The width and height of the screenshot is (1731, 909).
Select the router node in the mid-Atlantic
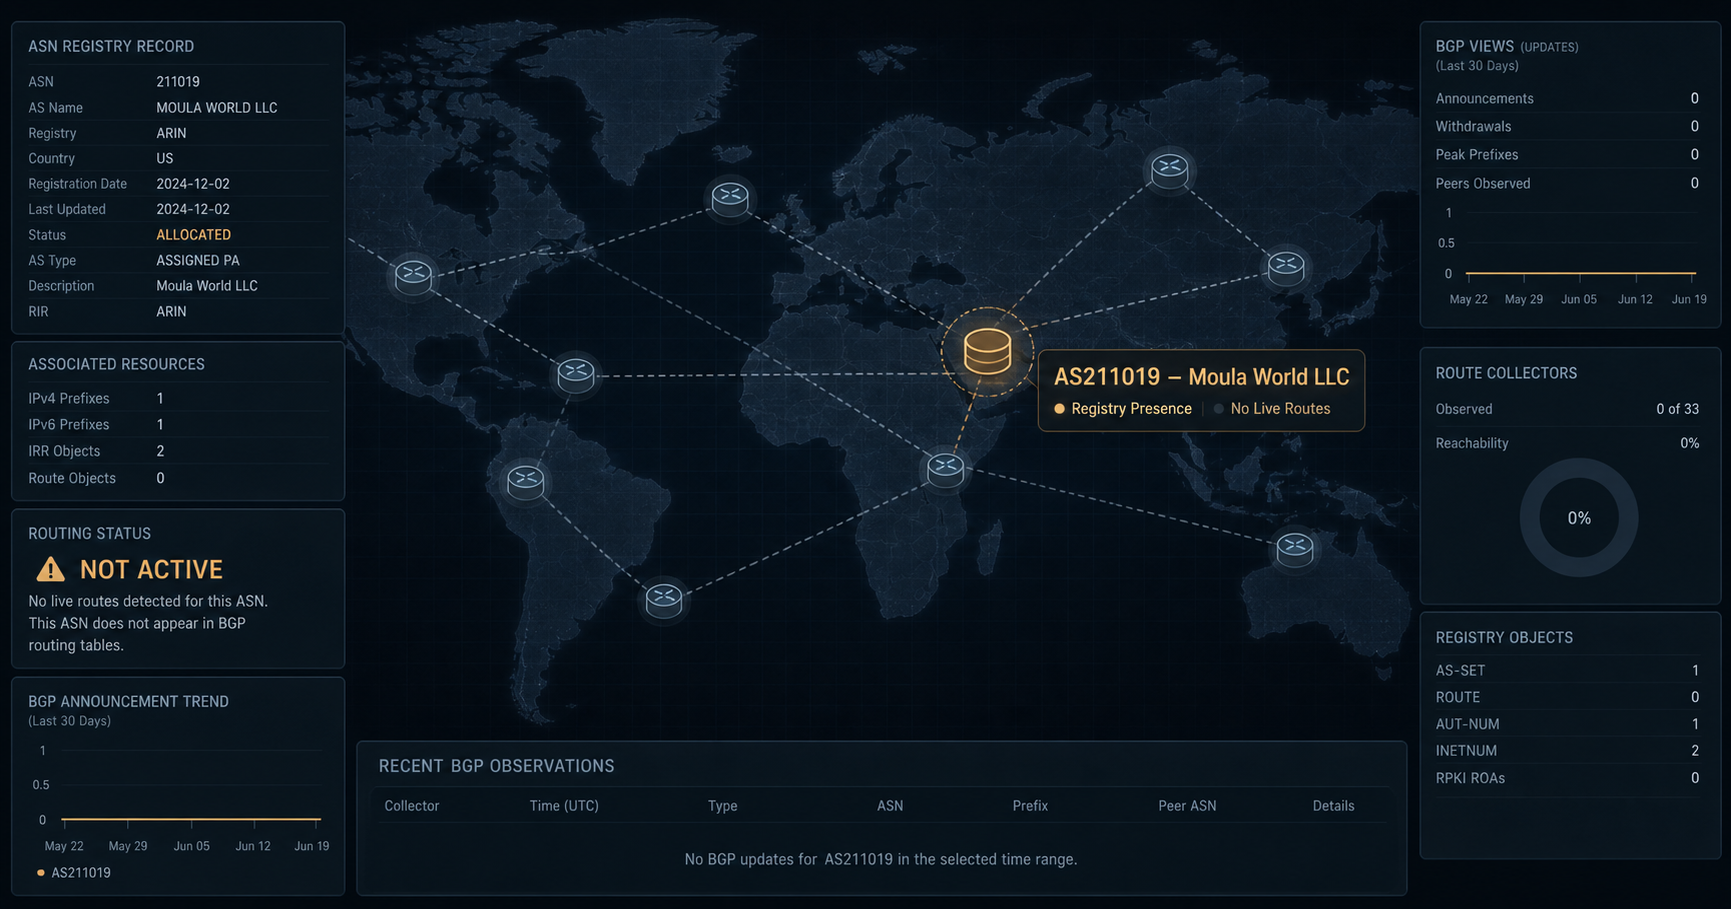click(576, 374)
